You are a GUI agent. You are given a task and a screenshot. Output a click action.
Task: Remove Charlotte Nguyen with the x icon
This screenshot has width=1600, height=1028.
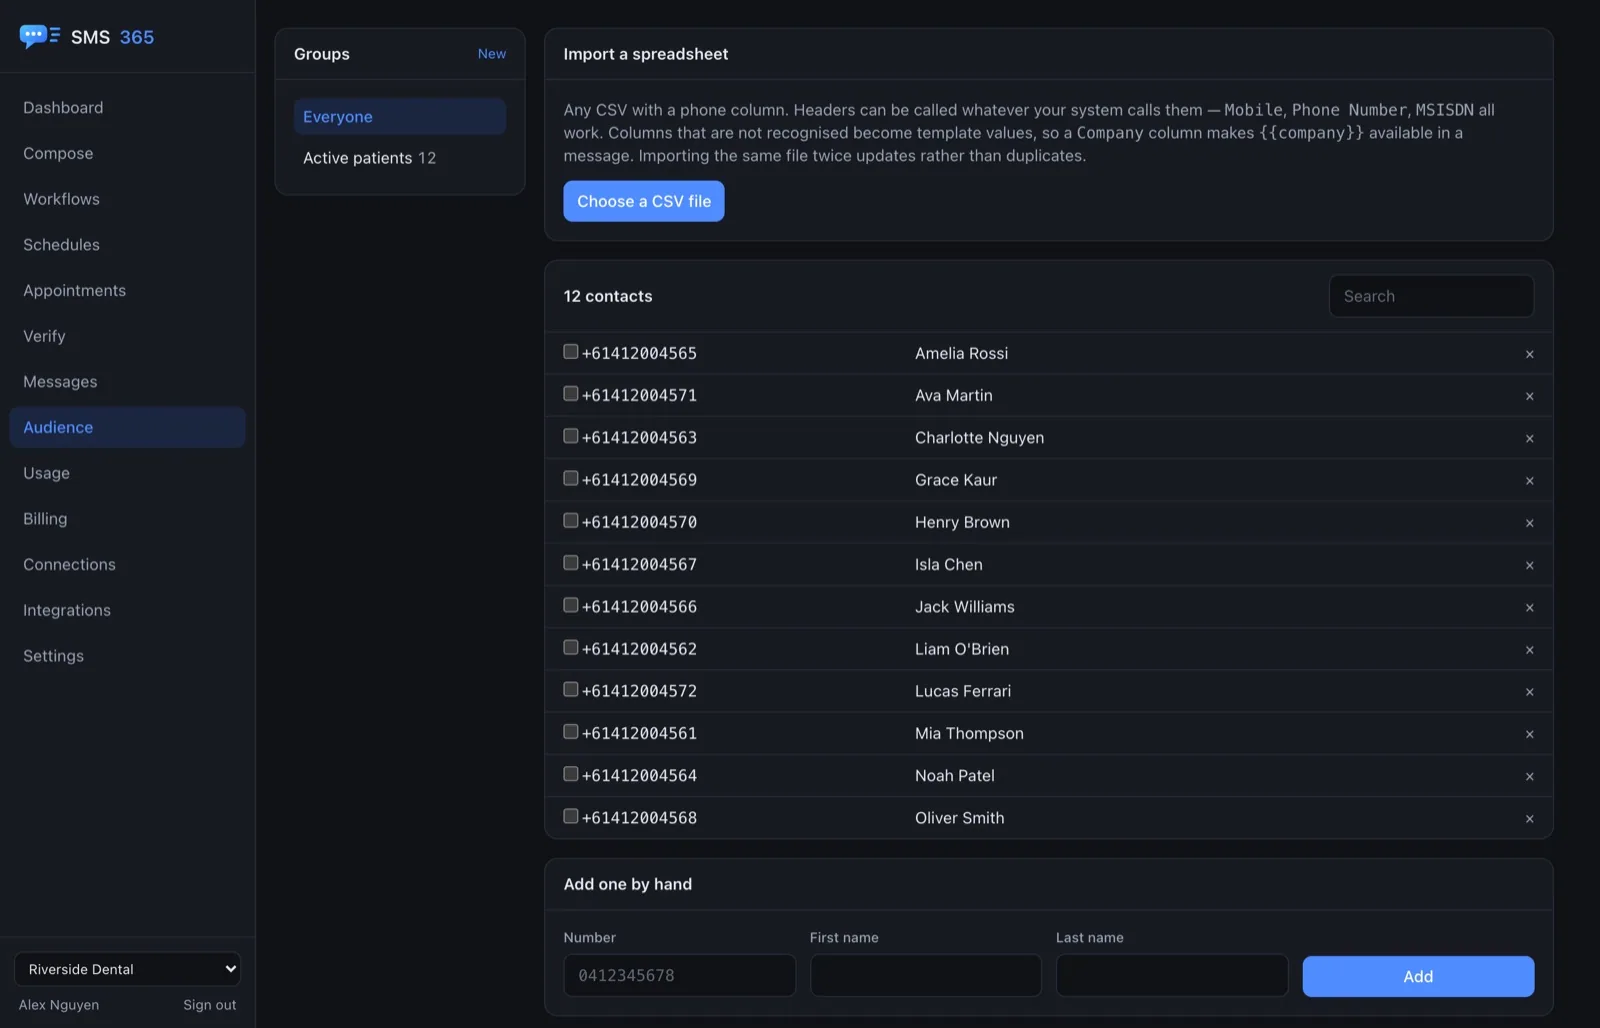1529,438
